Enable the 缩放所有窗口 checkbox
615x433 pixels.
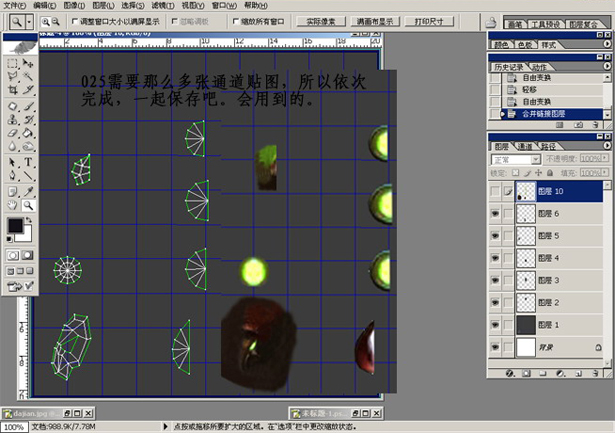coord(235,20)
